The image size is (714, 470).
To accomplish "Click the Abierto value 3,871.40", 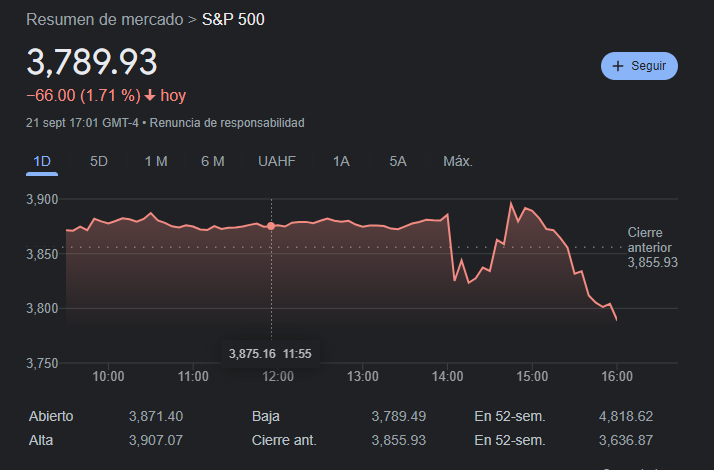I will coord(156,416).
